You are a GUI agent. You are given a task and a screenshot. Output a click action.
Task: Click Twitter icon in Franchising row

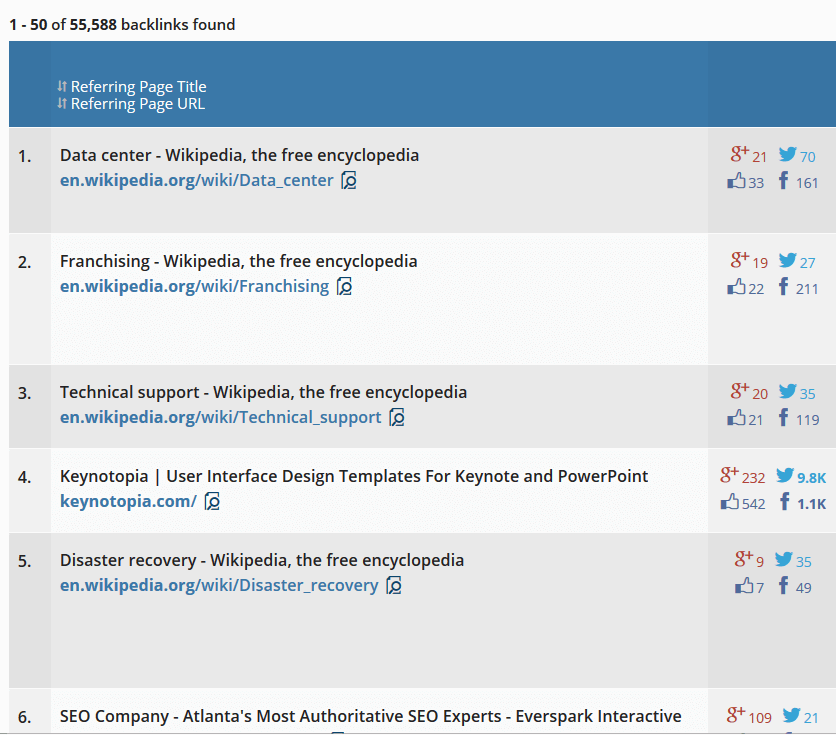click(x=787, y=261)
